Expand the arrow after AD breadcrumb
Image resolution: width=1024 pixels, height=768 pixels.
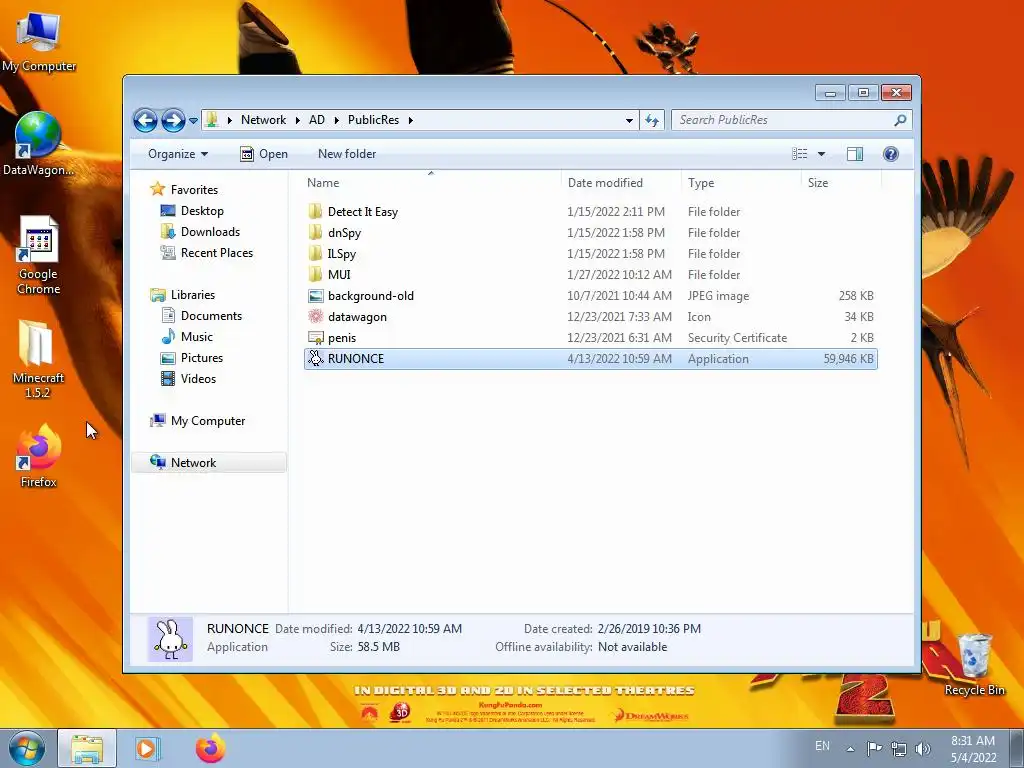click(x=336, y=120)
